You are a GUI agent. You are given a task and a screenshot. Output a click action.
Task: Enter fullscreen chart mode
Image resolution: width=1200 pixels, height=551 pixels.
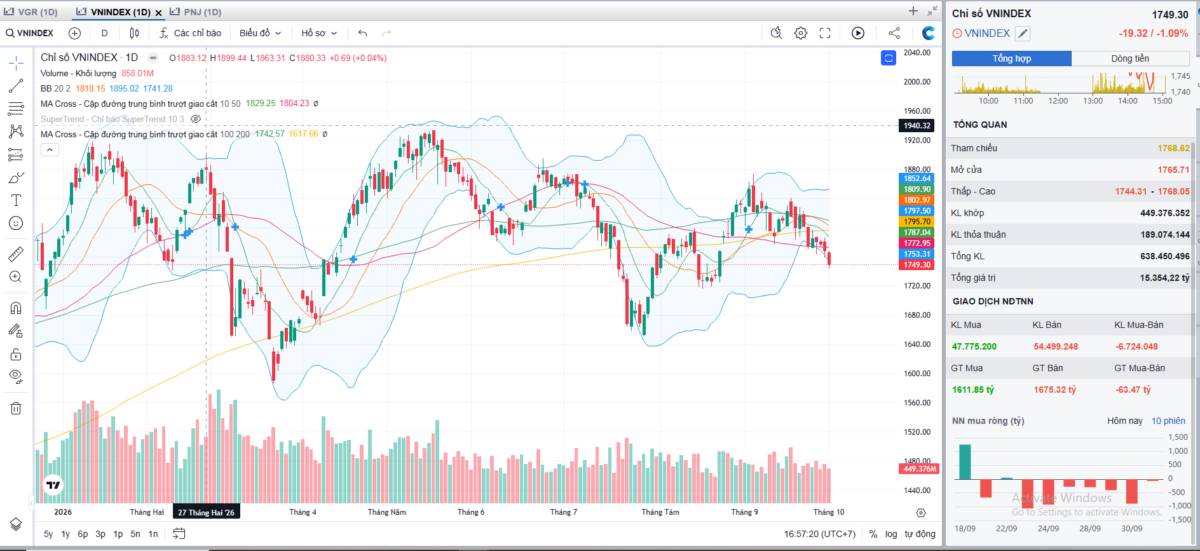(x=825, y=33)
